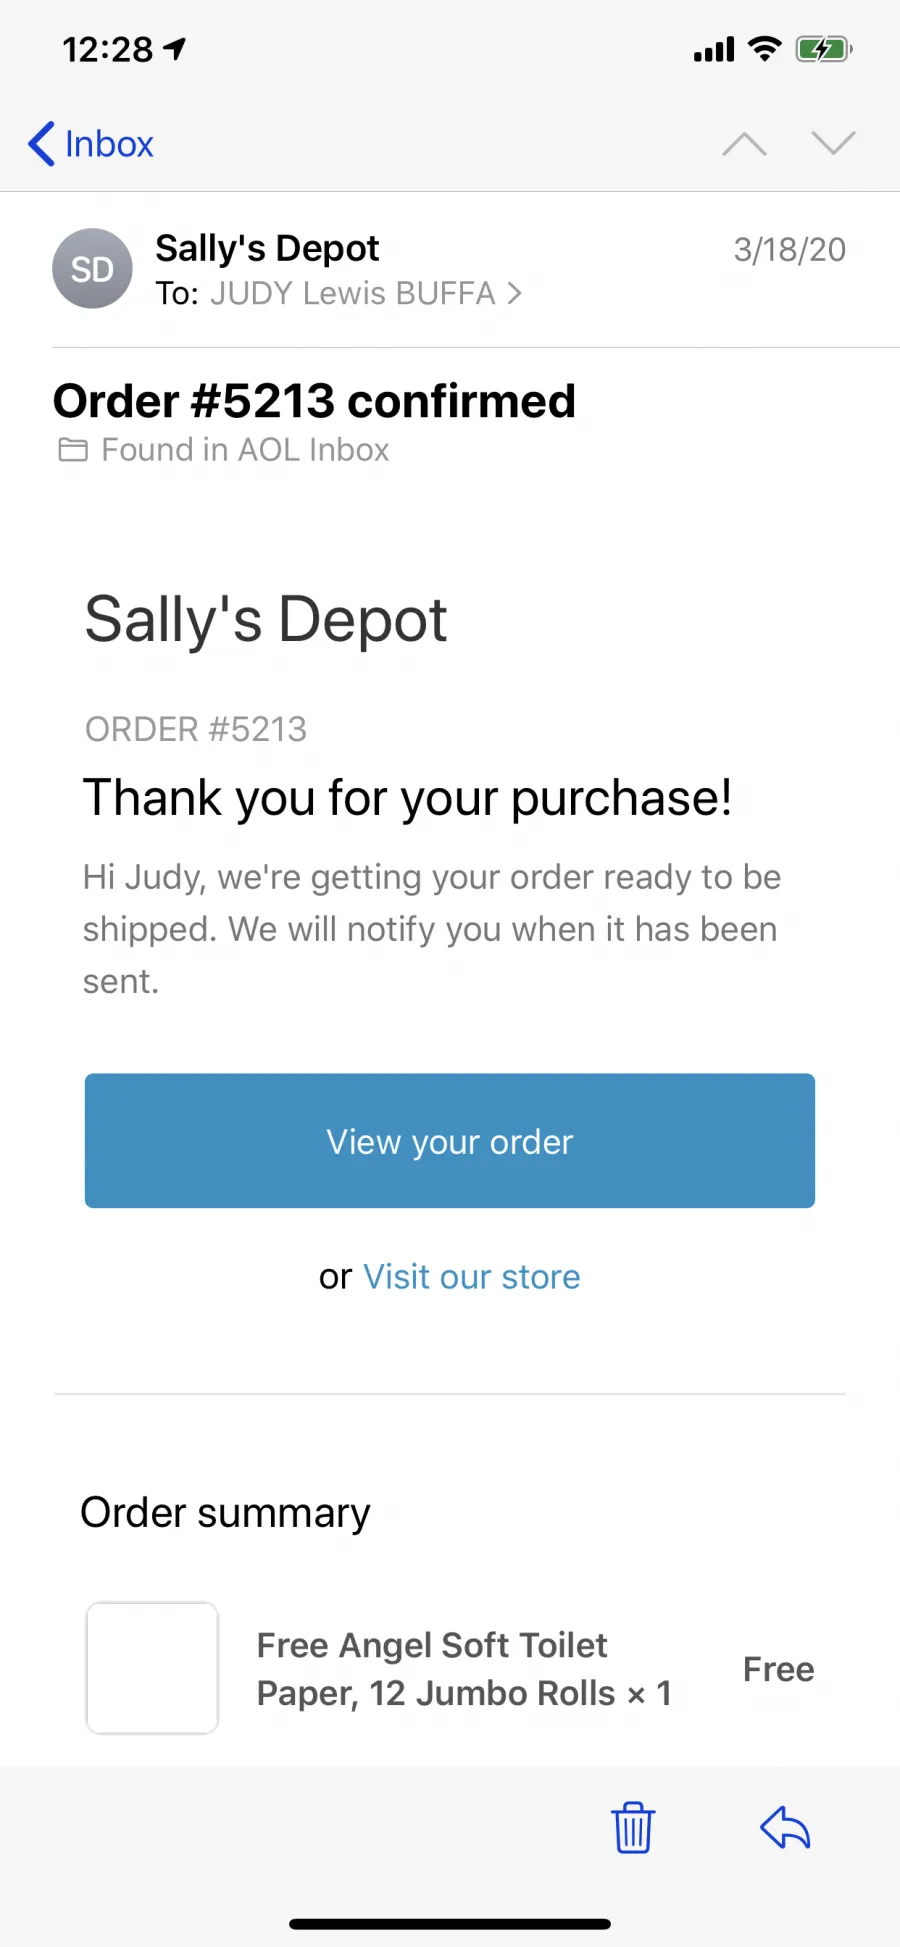The width and height of the screenshot is (900, 1947).
Task: Tap the 12:28 clock in status bar
Action: [108, 49]
